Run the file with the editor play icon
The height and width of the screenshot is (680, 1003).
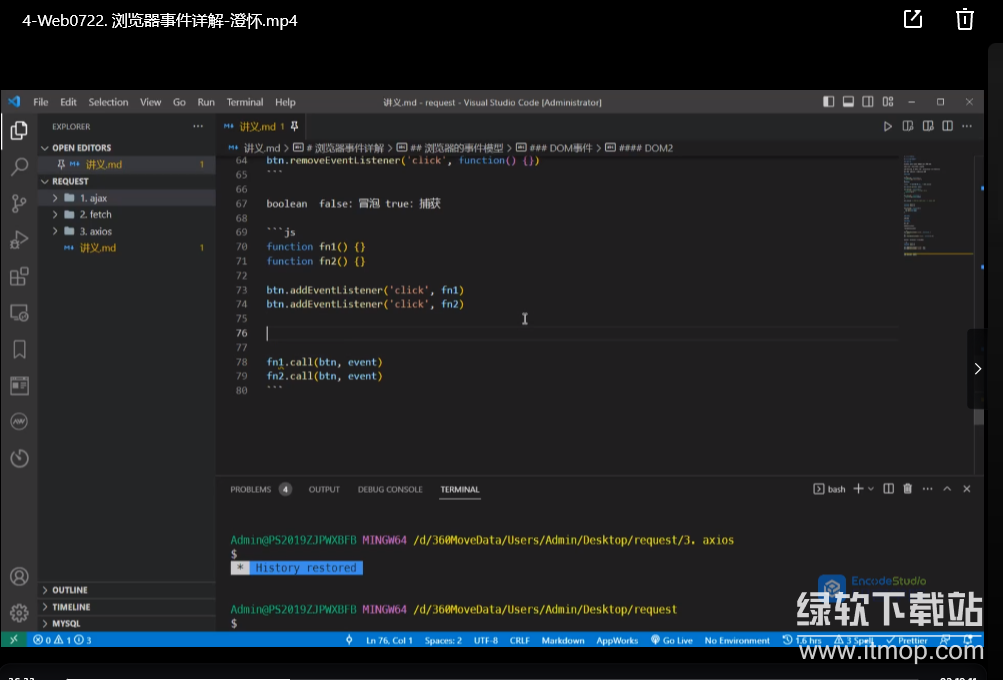887,126
